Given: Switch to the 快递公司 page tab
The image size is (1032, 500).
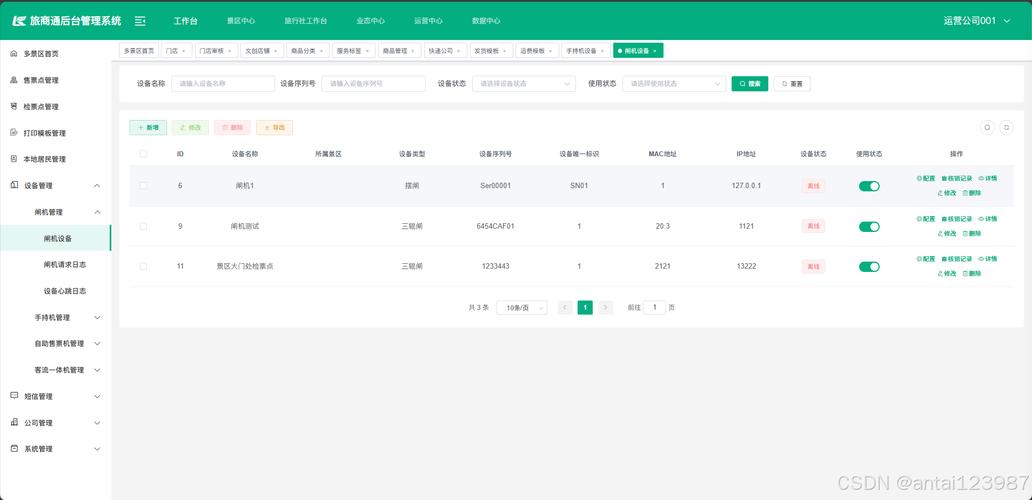Looking at the screenshot, I should [445, 51].
